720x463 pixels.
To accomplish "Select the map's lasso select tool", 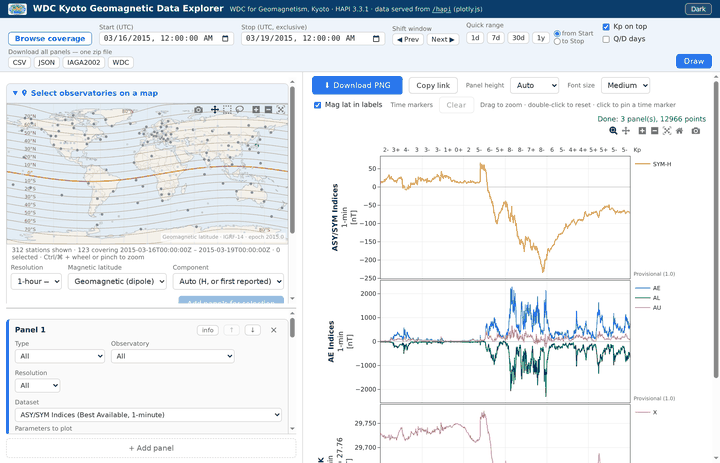I will coord(240,110).
